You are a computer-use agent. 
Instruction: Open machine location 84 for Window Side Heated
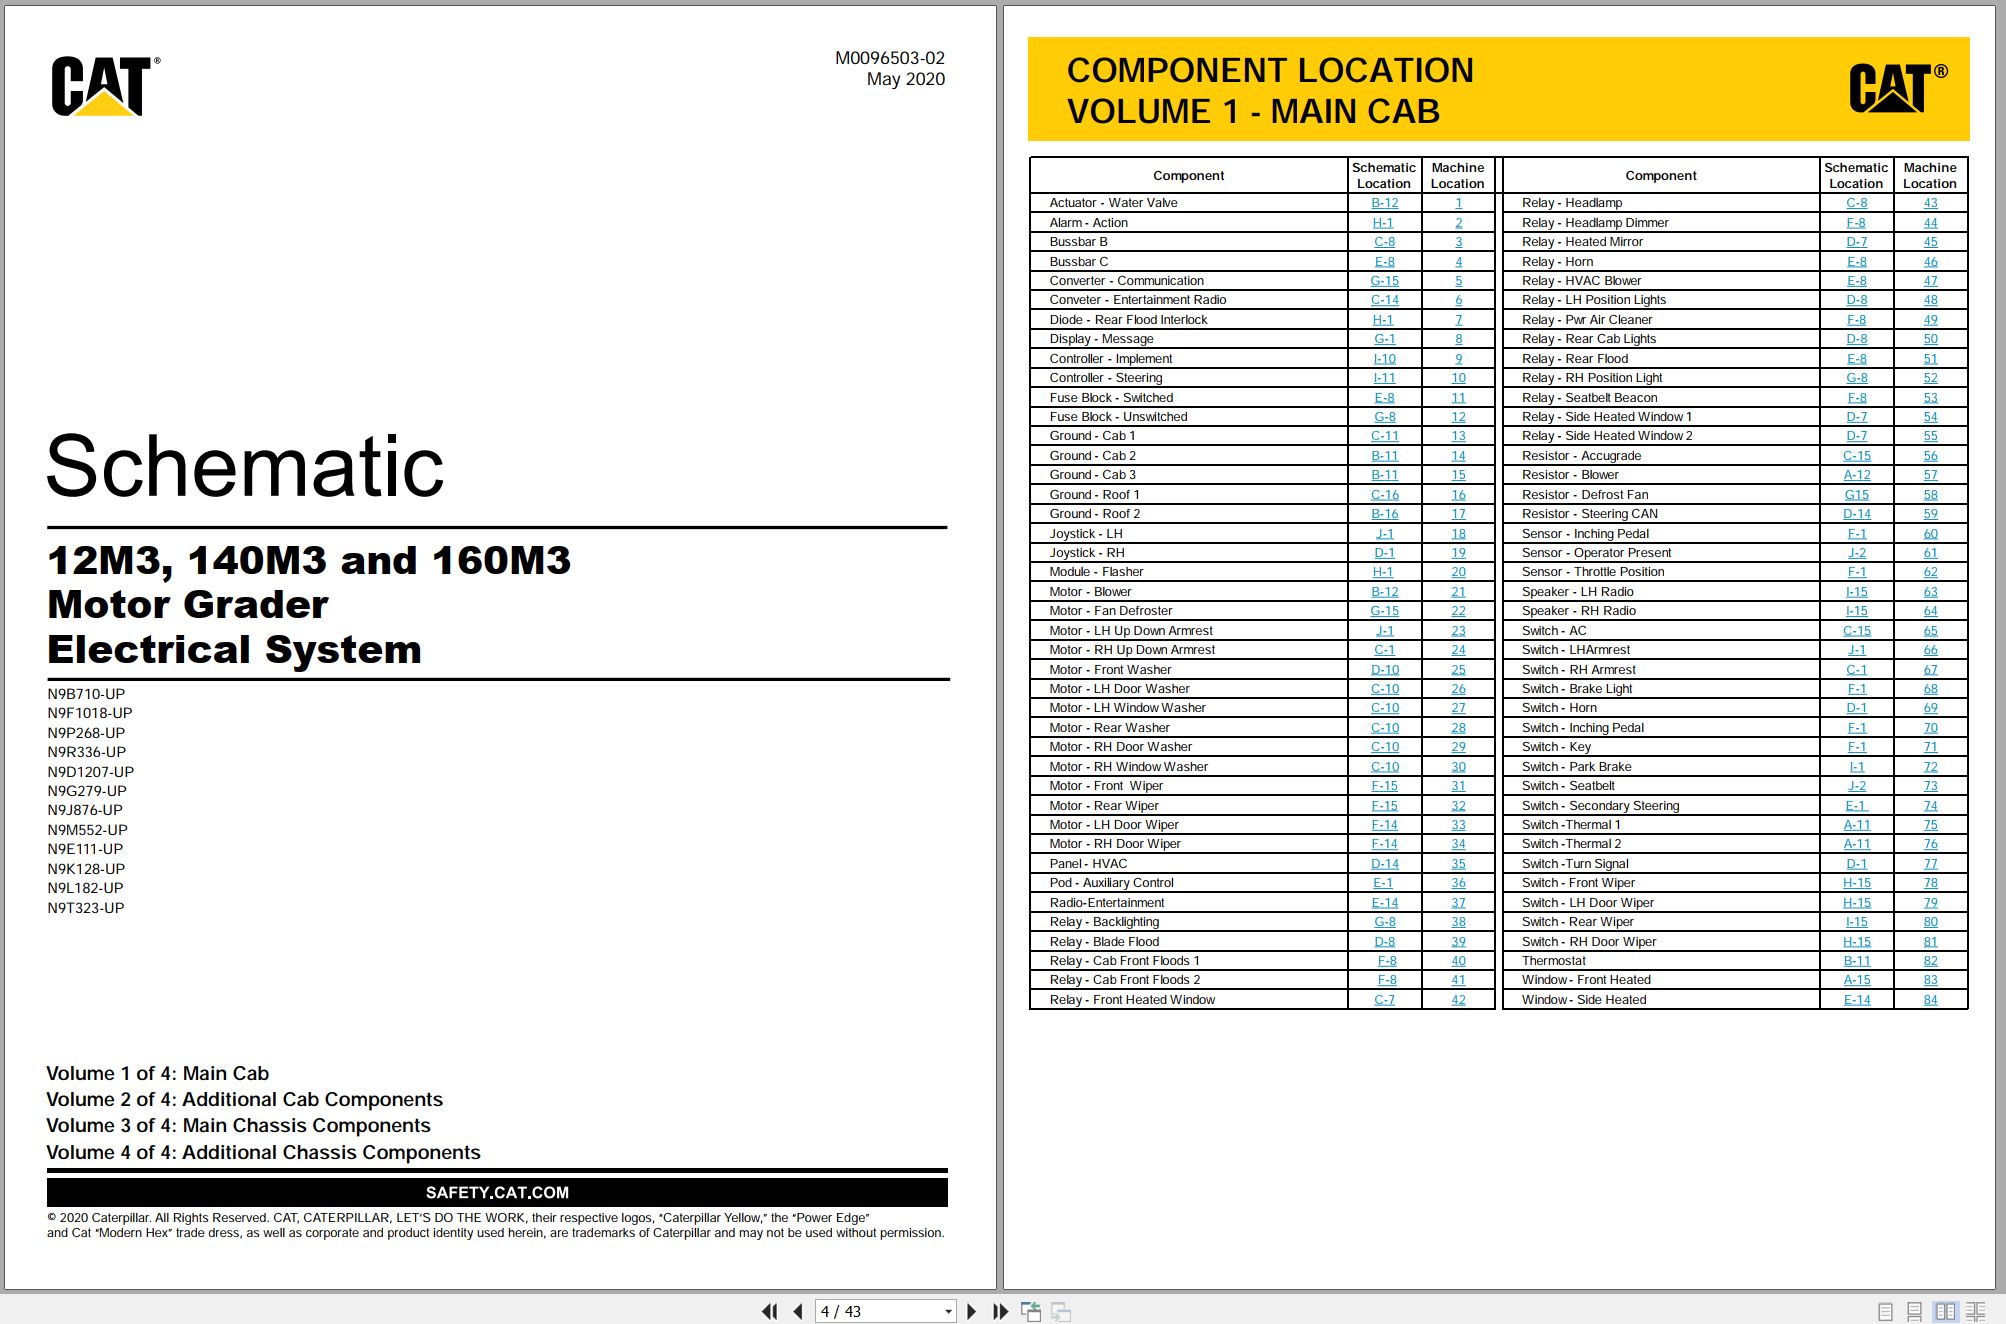(x=1930, y=1000)
